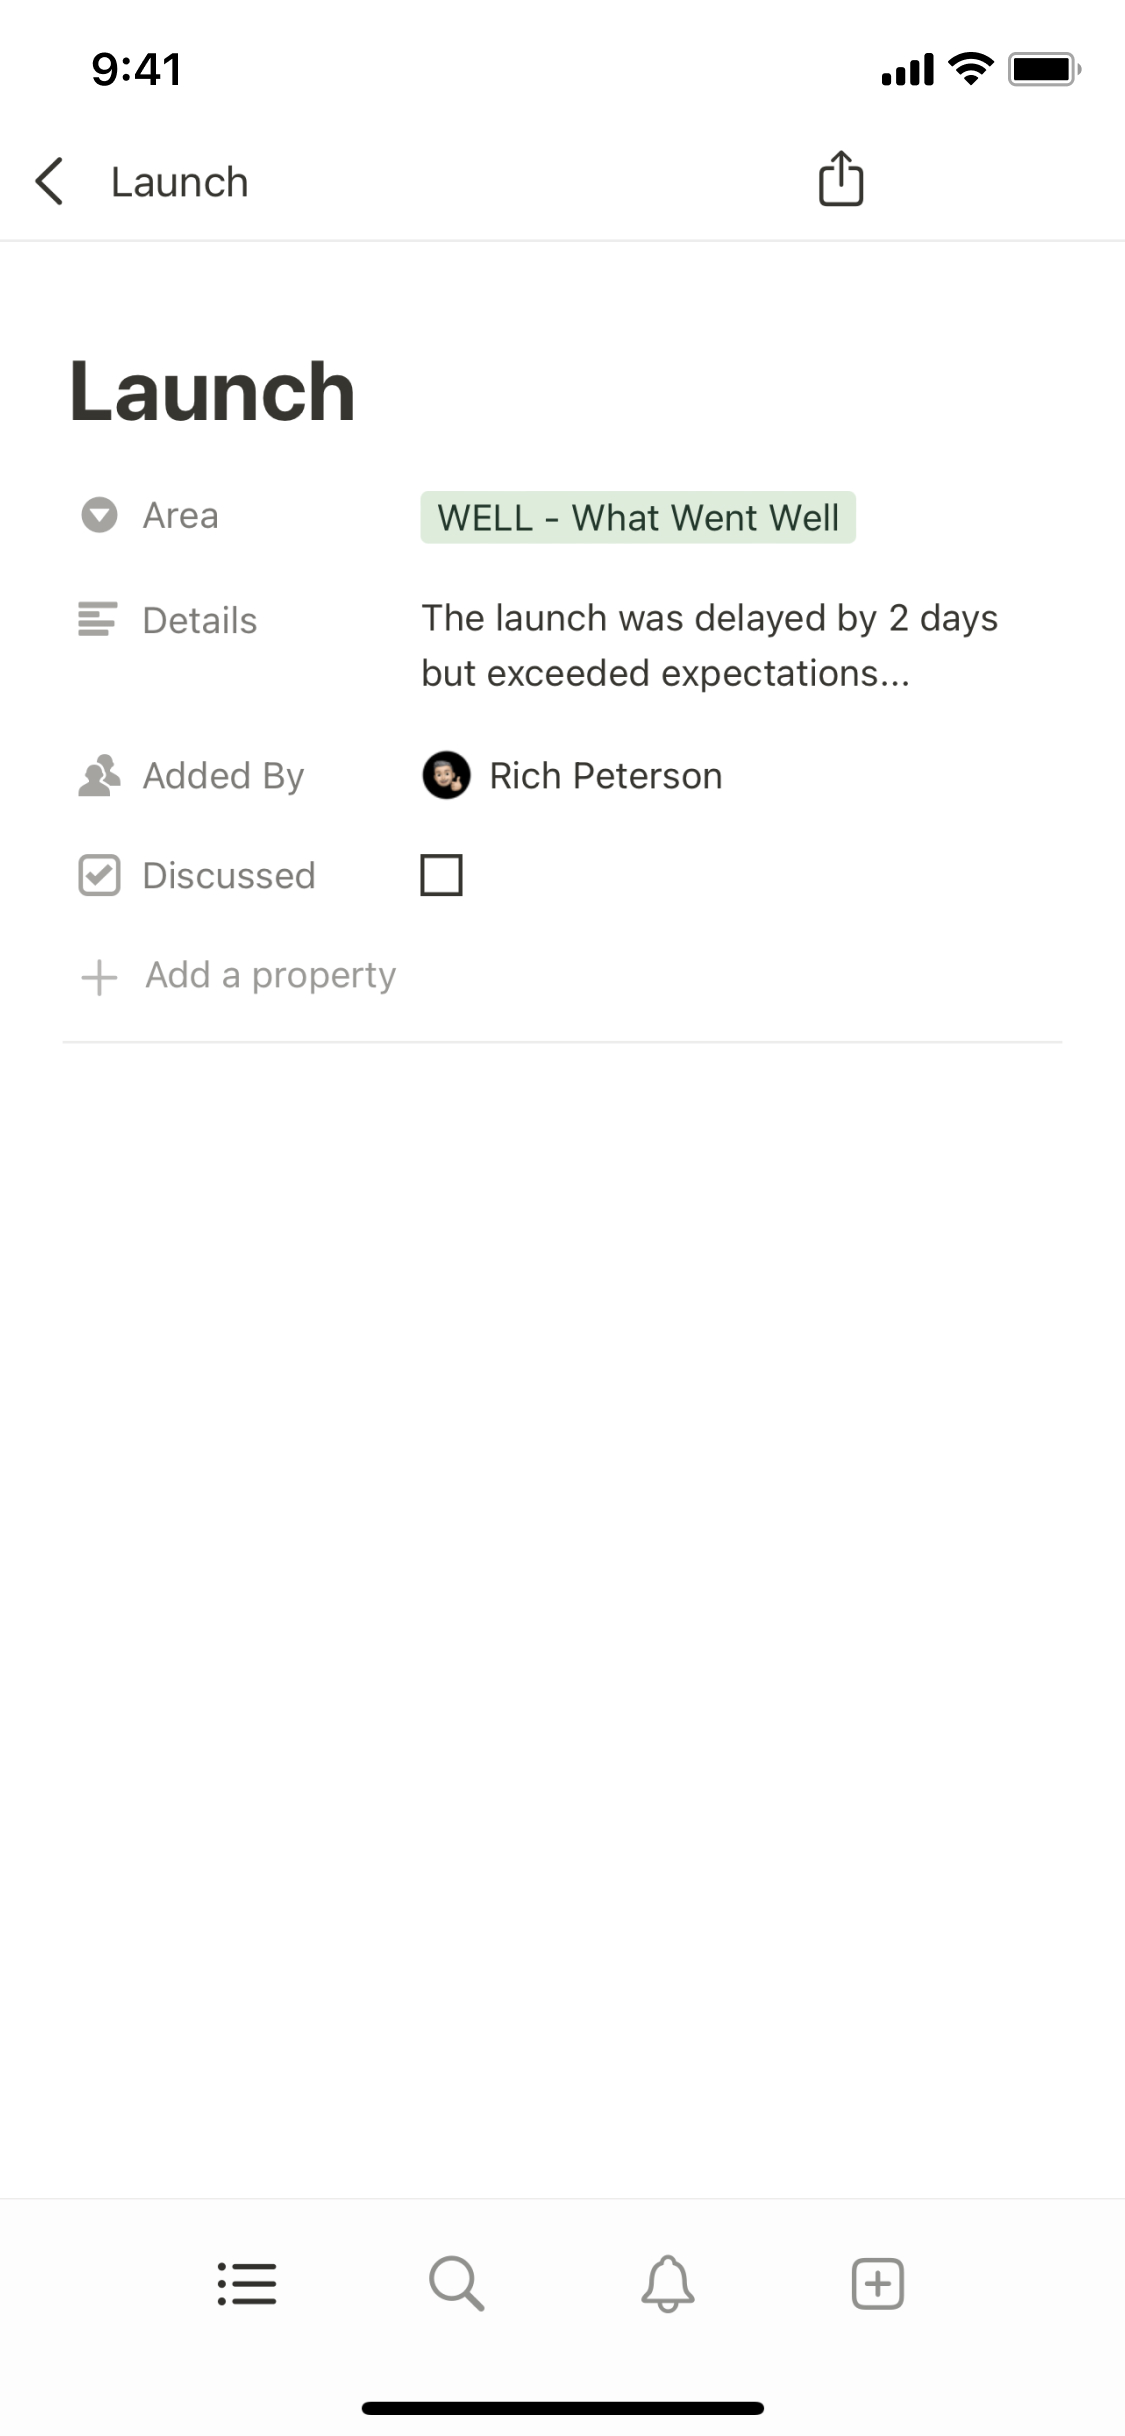Tap the Added By person icon
Screen dimensions: 1125x2436
99,776
